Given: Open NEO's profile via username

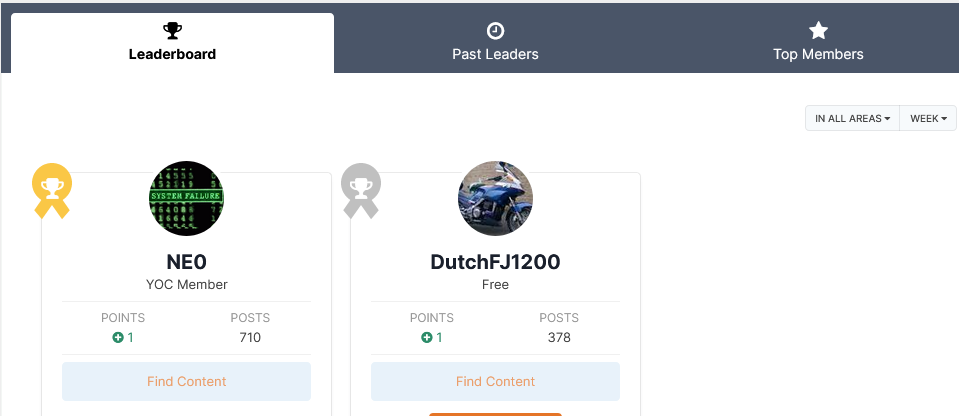Looking at the screenshot, I should click(x=186, y=262).
